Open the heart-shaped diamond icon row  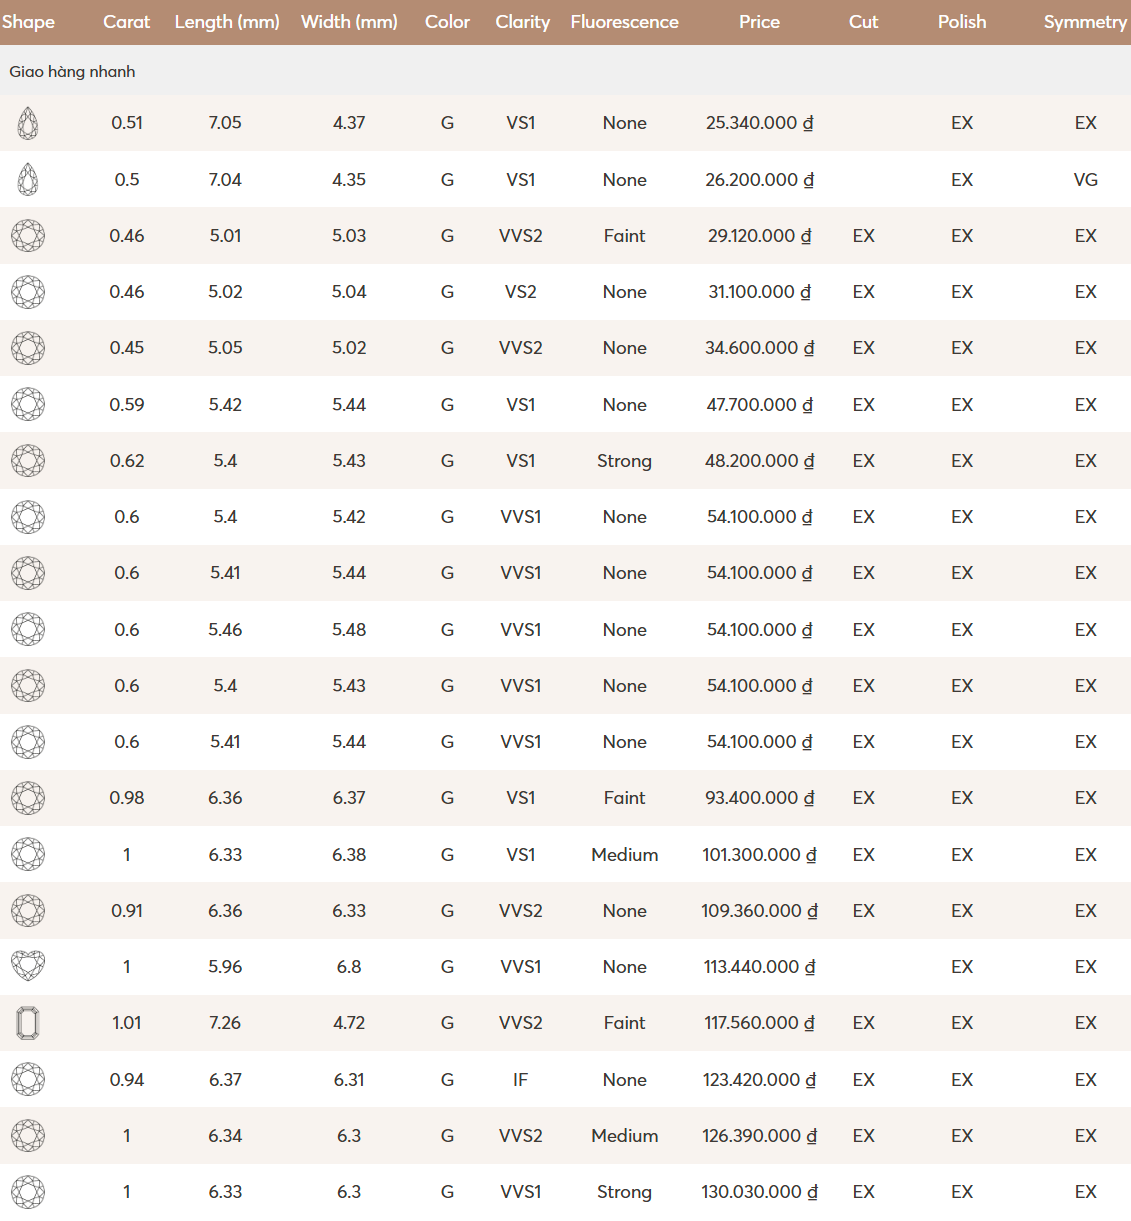[x=28, y=966]
